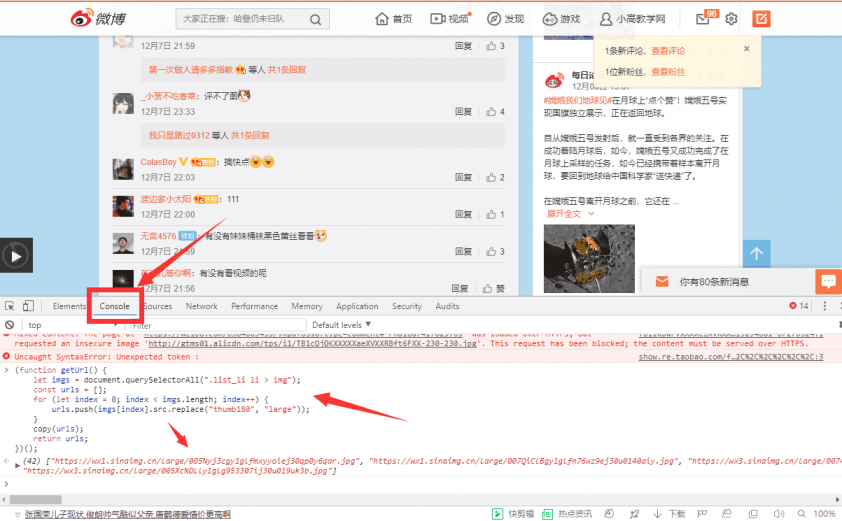Switch to the Application tab
This screenshot has width=842, height=521.
tap(357, 306)
